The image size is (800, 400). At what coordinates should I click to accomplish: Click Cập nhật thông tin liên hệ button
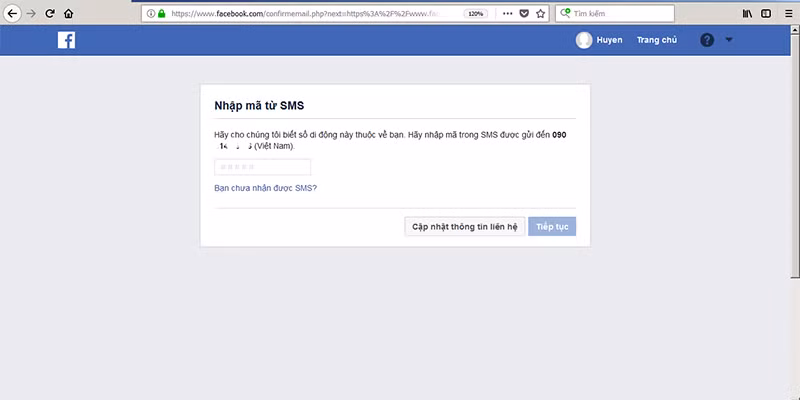tap(465, 227)
